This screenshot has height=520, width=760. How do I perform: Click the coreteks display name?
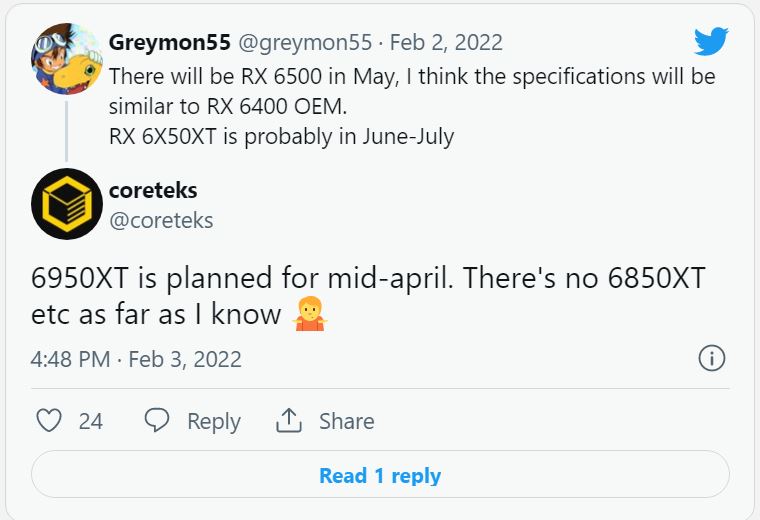tap(153, 190)
